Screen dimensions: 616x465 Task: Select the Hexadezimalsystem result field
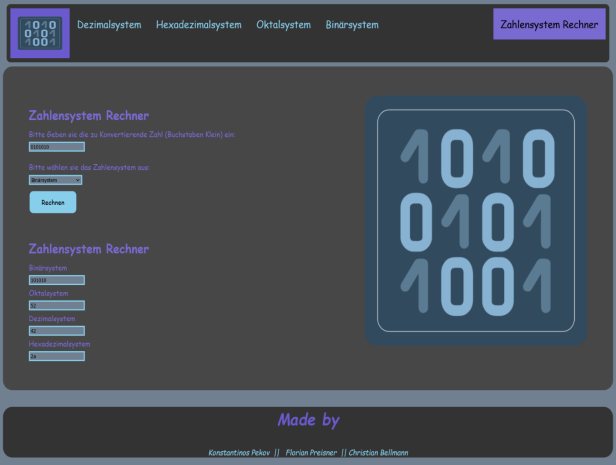pos(57,355)
